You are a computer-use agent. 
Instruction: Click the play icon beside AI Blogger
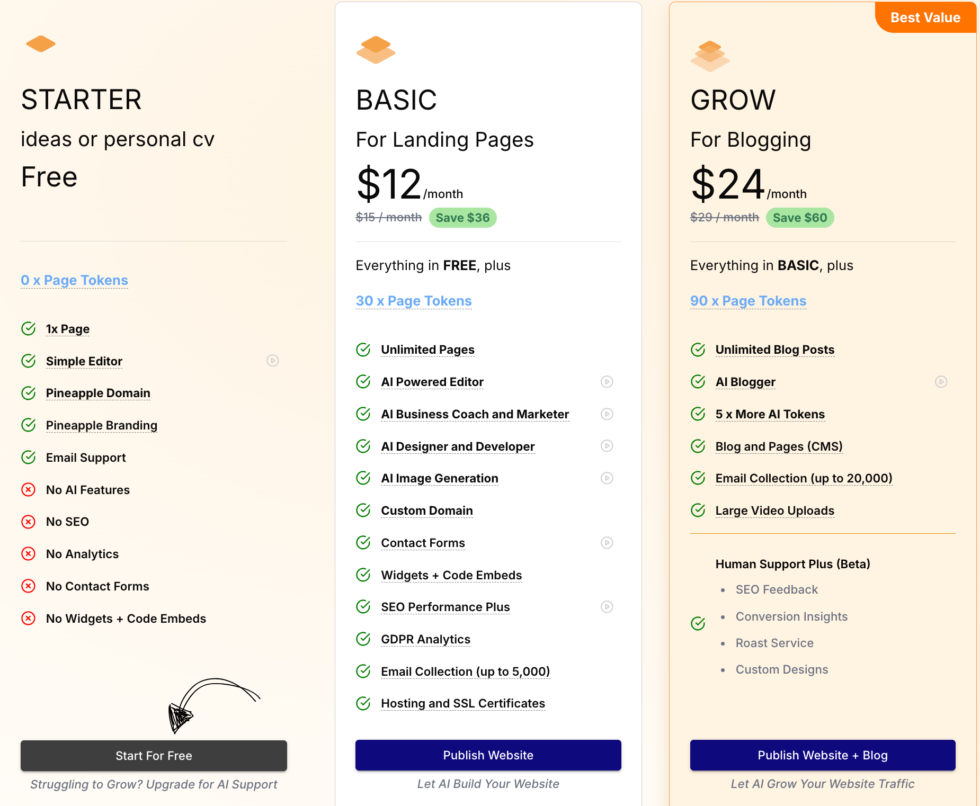(x=941, y=381)
